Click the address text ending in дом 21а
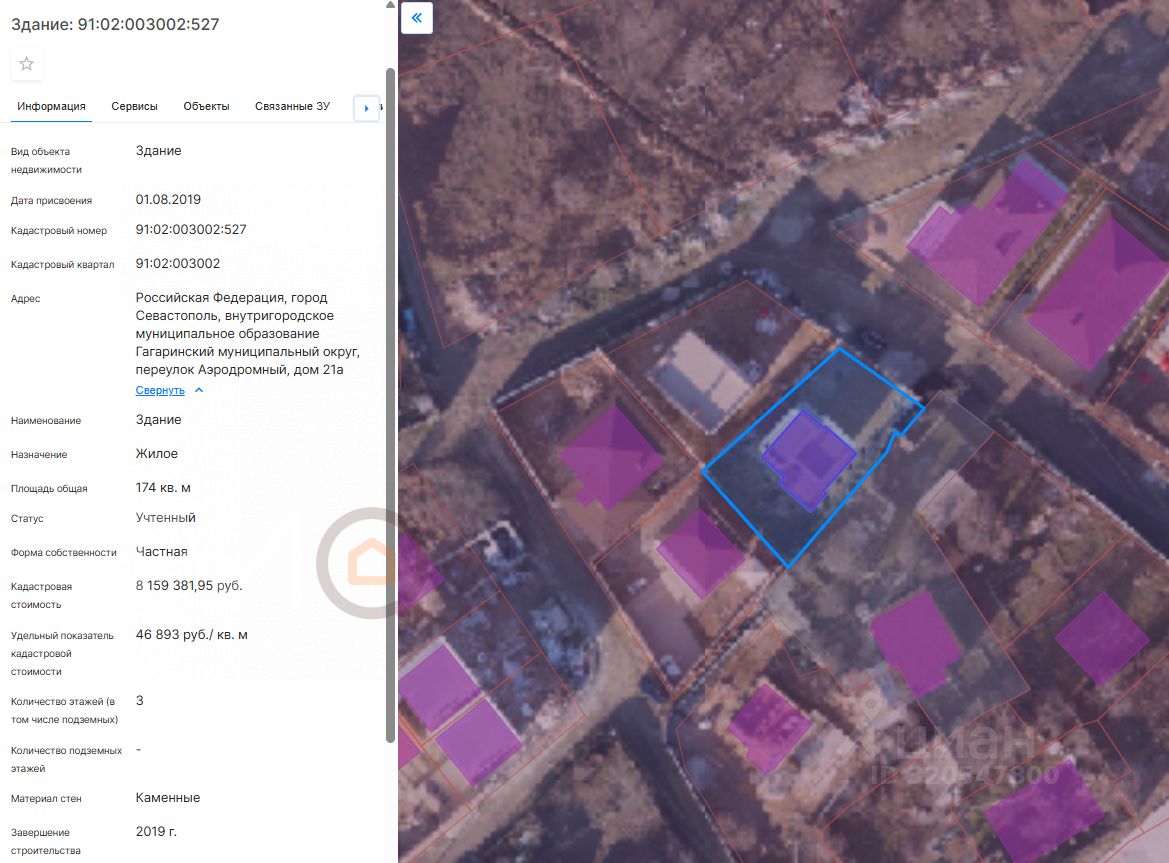 [248, 334]
